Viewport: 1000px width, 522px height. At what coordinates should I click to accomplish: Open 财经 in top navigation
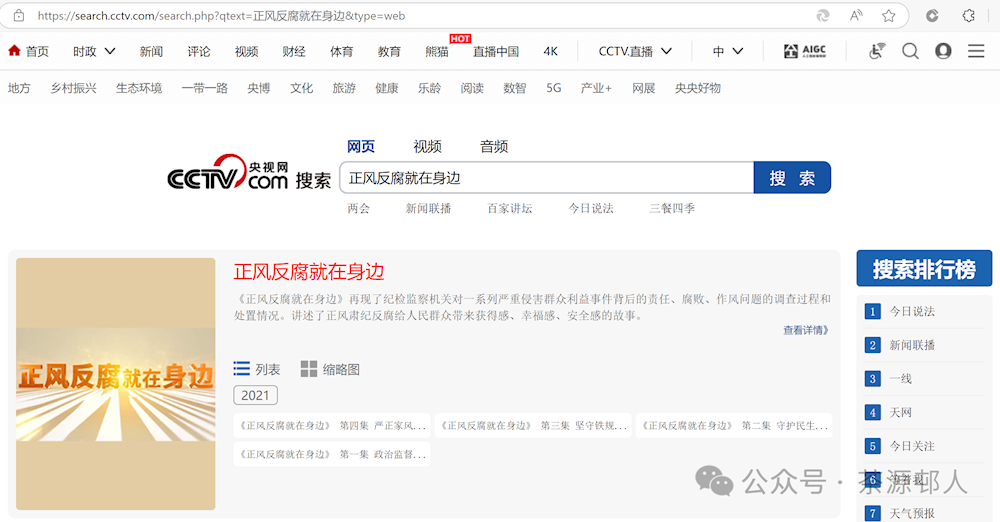pos(294,51)
